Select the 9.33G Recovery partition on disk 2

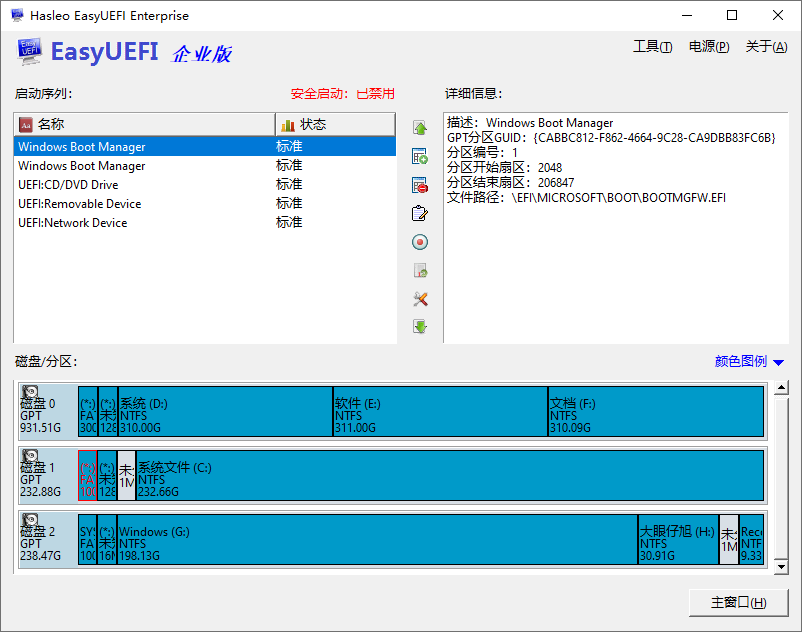751,539
